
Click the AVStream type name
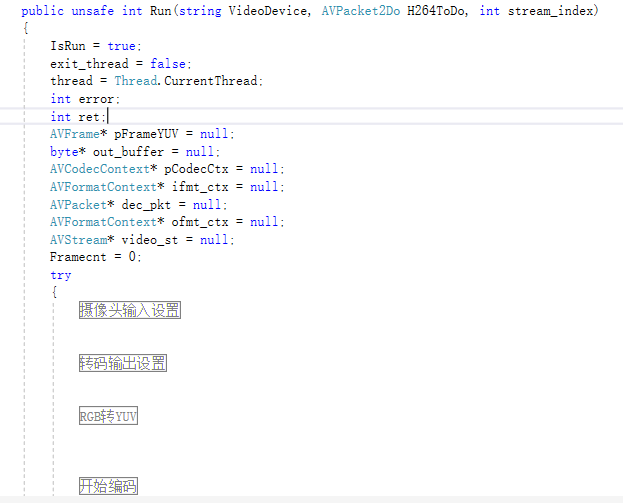tap(79, 240)
